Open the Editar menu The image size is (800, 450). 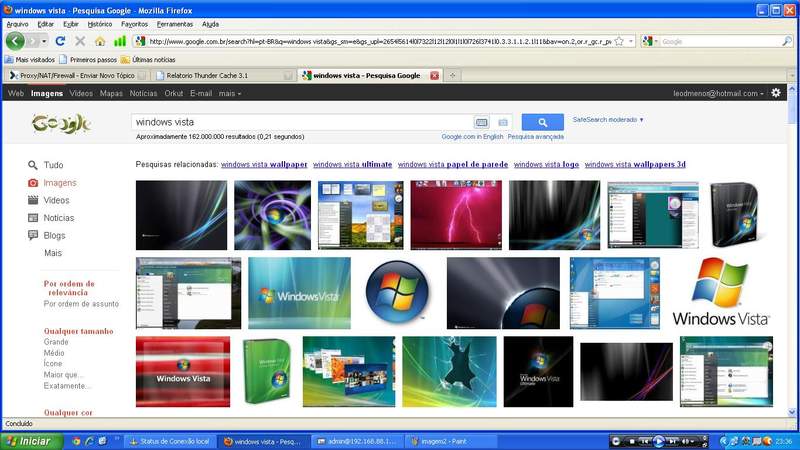(45, 24)
